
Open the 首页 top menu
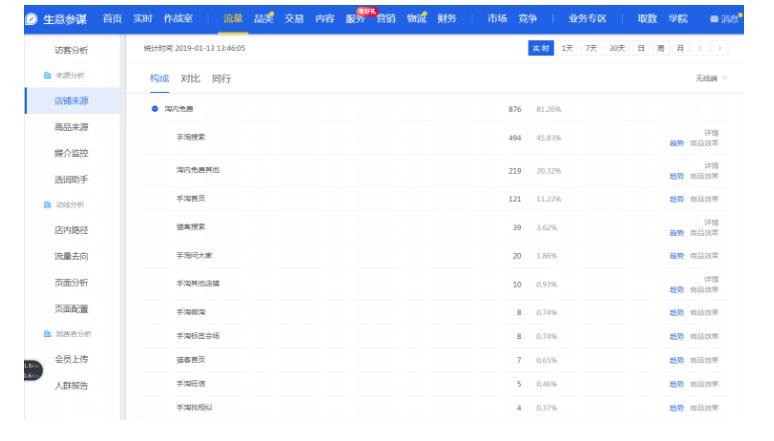112,18
